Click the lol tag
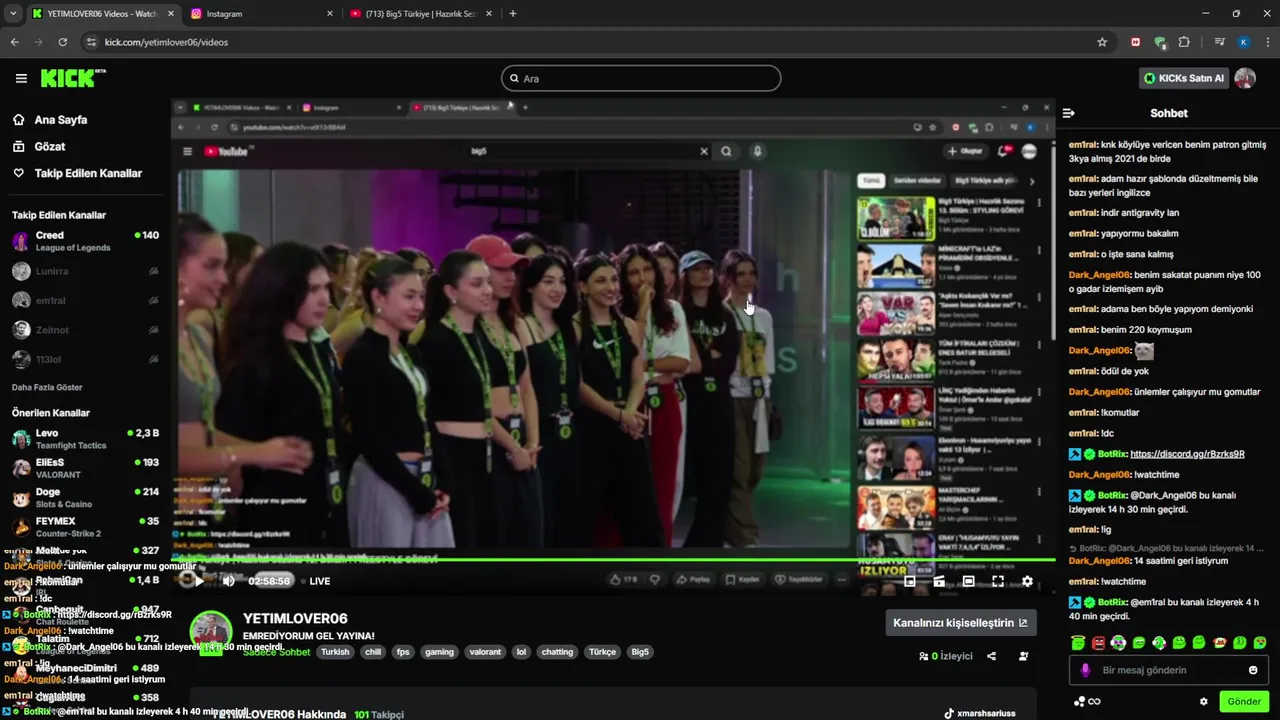 (x=521, y=652)
